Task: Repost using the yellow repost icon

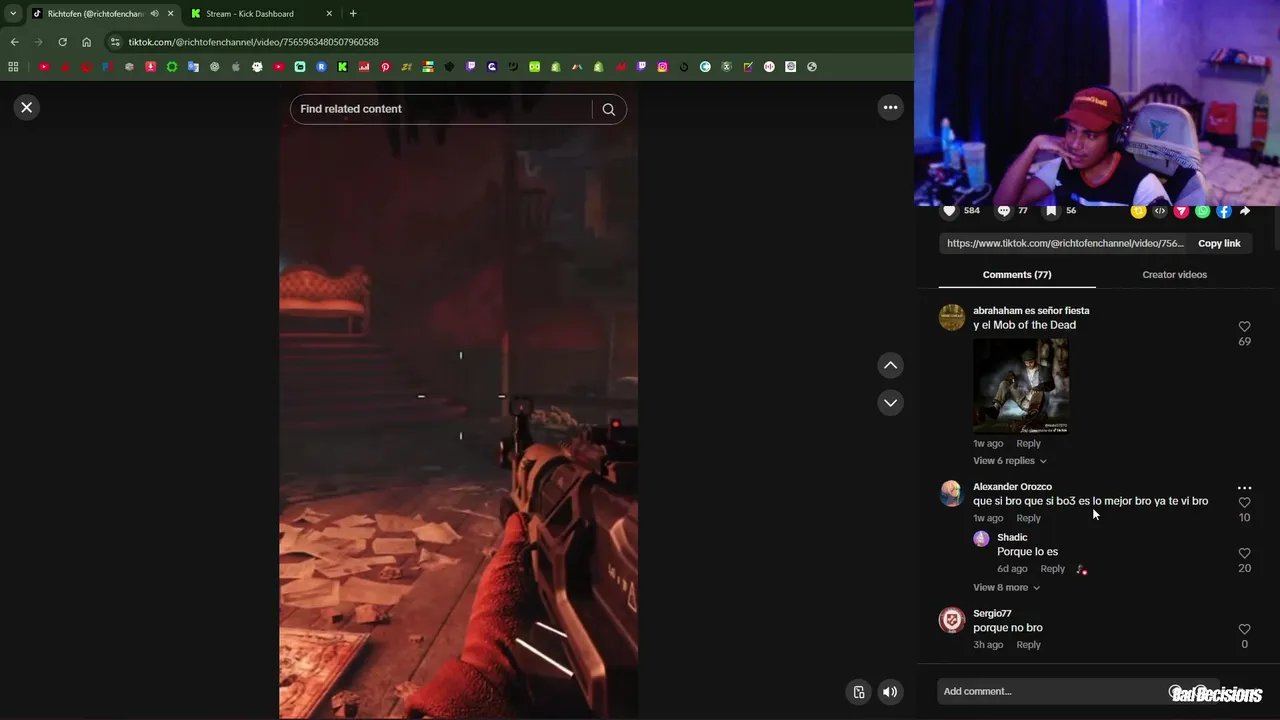Action: tap(1138, 211)
